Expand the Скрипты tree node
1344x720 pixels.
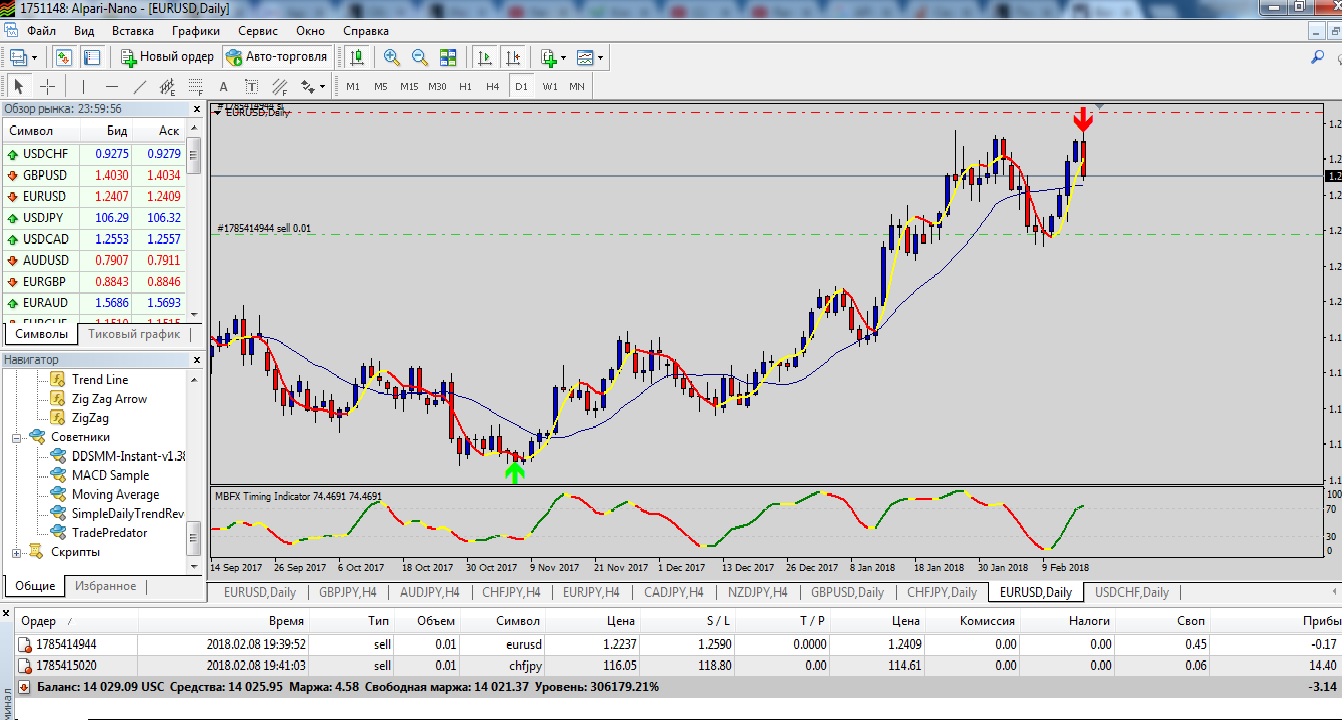[x=16, y=552]
